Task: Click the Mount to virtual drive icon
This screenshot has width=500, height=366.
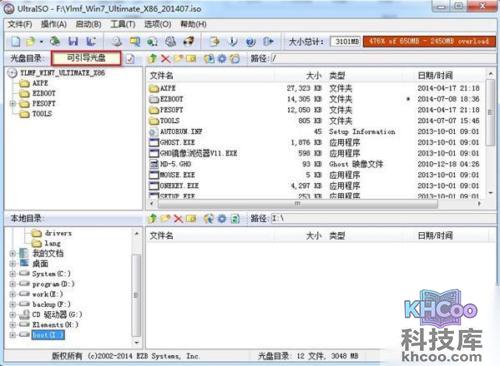Action: click(x=171, y=42)
